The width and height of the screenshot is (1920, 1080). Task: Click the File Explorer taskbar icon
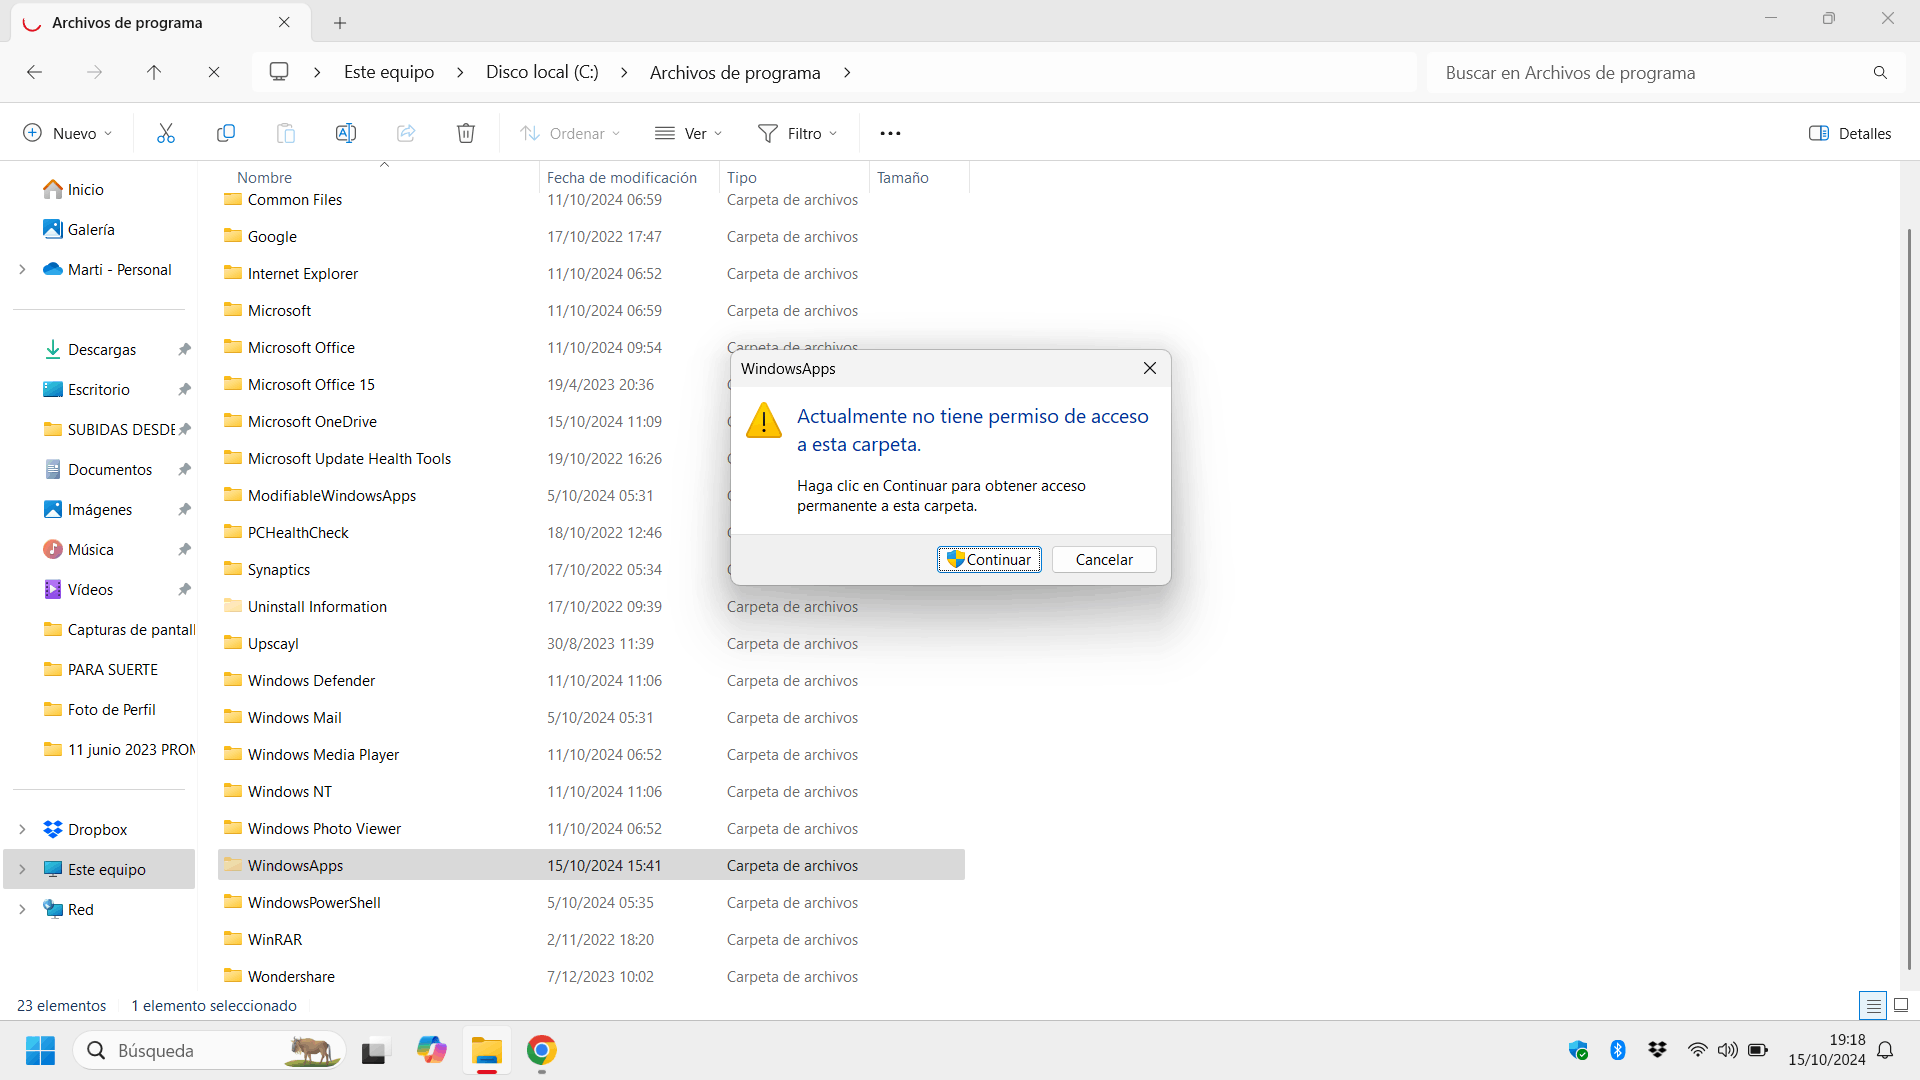tap(487, 1050)
